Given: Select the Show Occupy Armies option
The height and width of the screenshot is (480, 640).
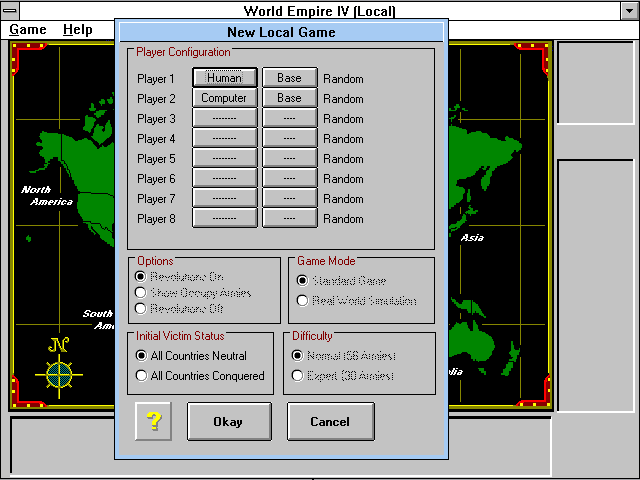Looking at the screenshot, I should (x=193, y=293).
